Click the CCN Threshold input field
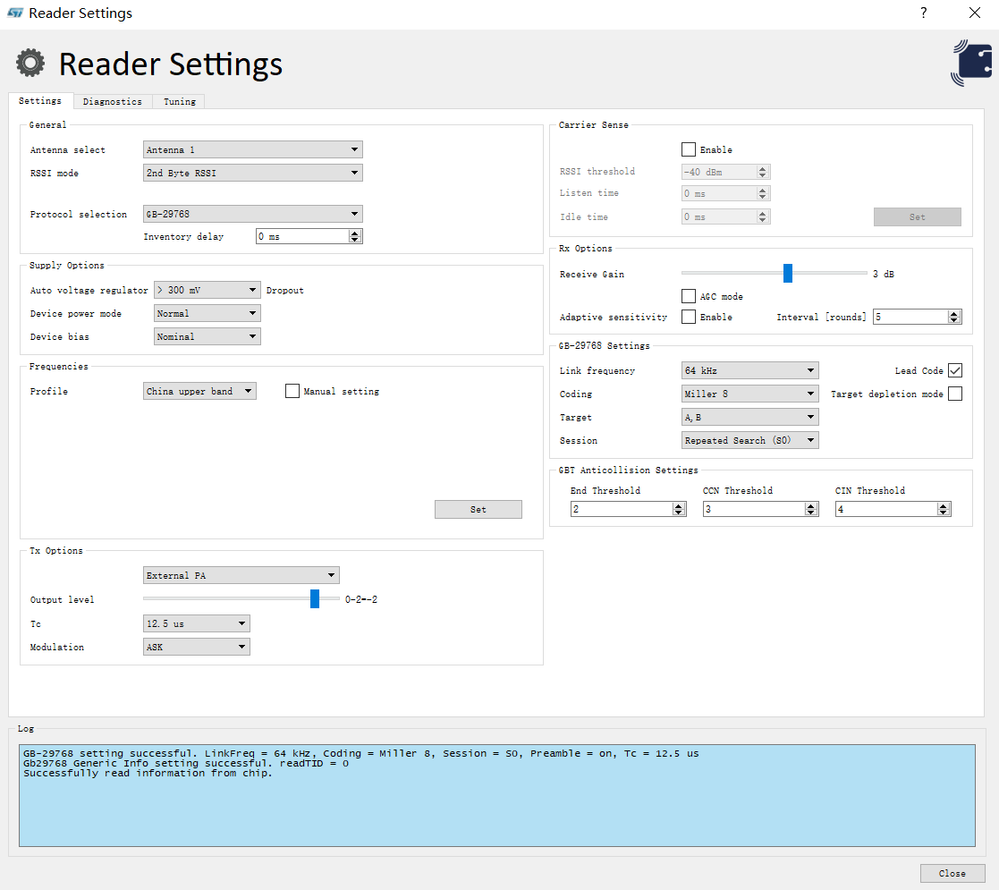Image resolution: width=999 pixels, height=890 pixels. pyautogui.click(x=760, y=509)
